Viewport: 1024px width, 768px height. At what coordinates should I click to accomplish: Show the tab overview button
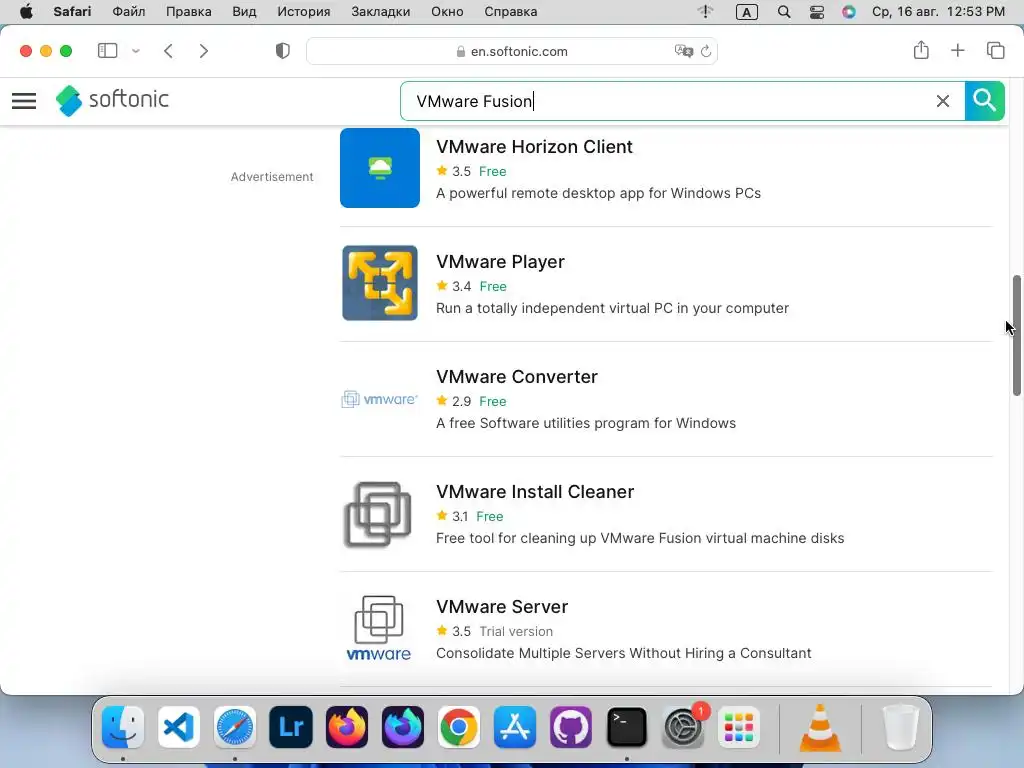click(995, 50)
